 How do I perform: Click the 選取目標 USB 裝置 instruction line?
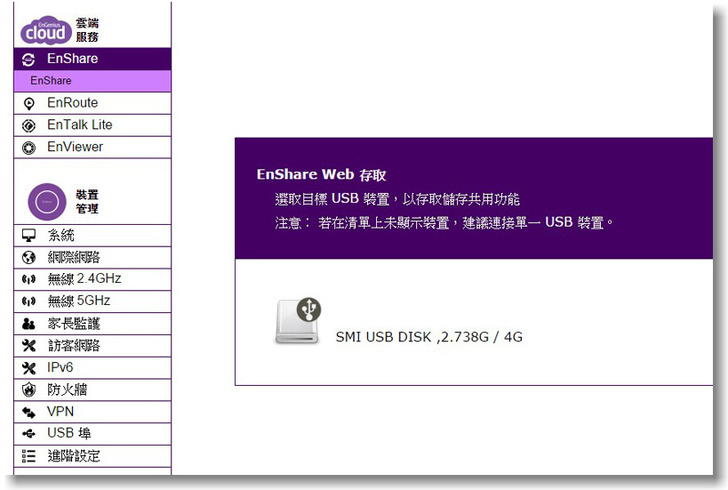coord(397,199)
